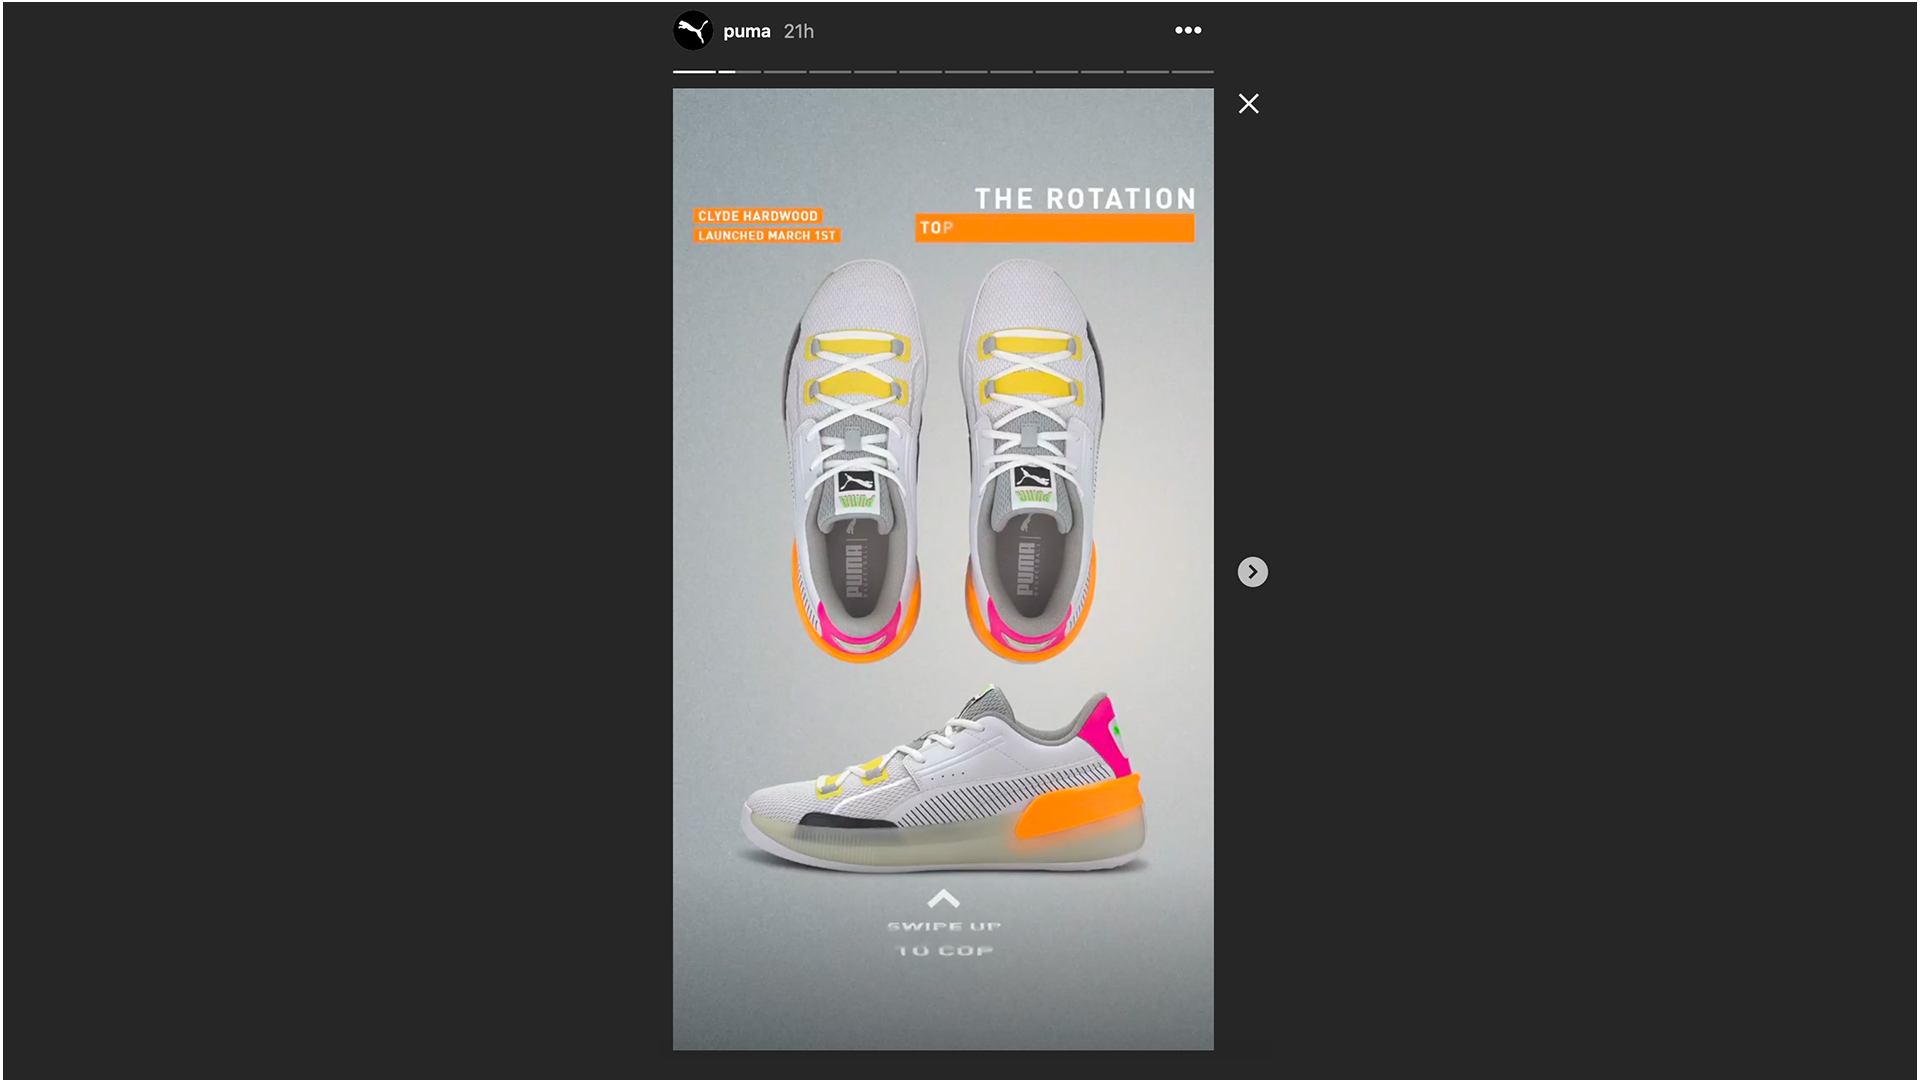Viewport: 1920px width, 1080px height.
Task: Close the story viewer with the X
Action: (x=1248, y=103)
